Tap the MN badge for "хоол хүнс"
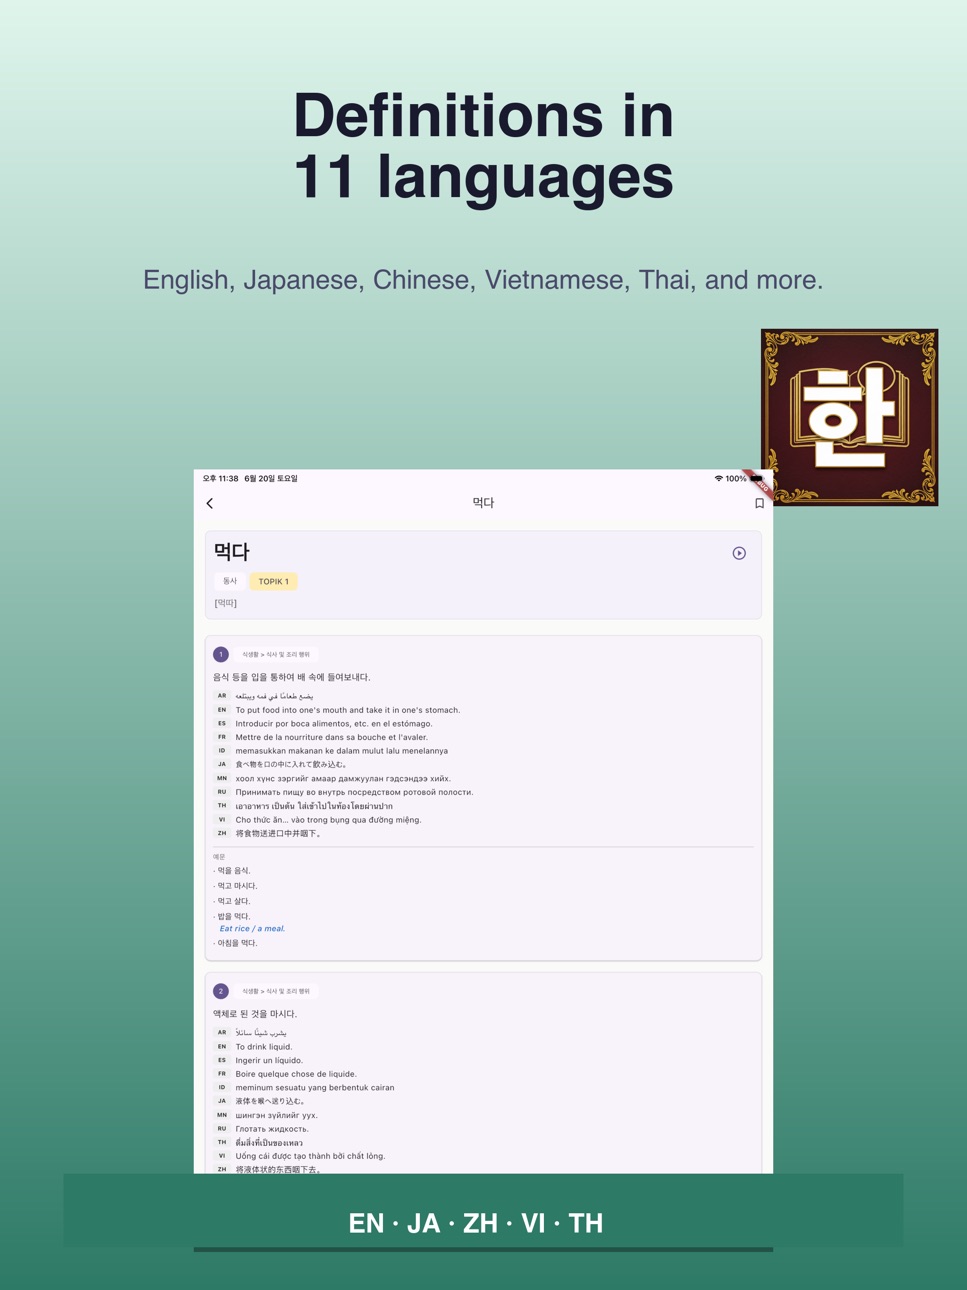The width and height of the screenshot is (967, 1290). [x=222, y=778]
